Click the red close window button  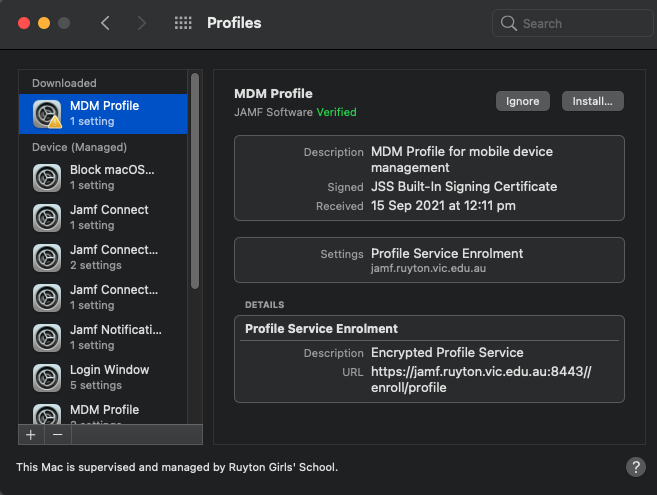pyautogui.click(x=24, y=23)
